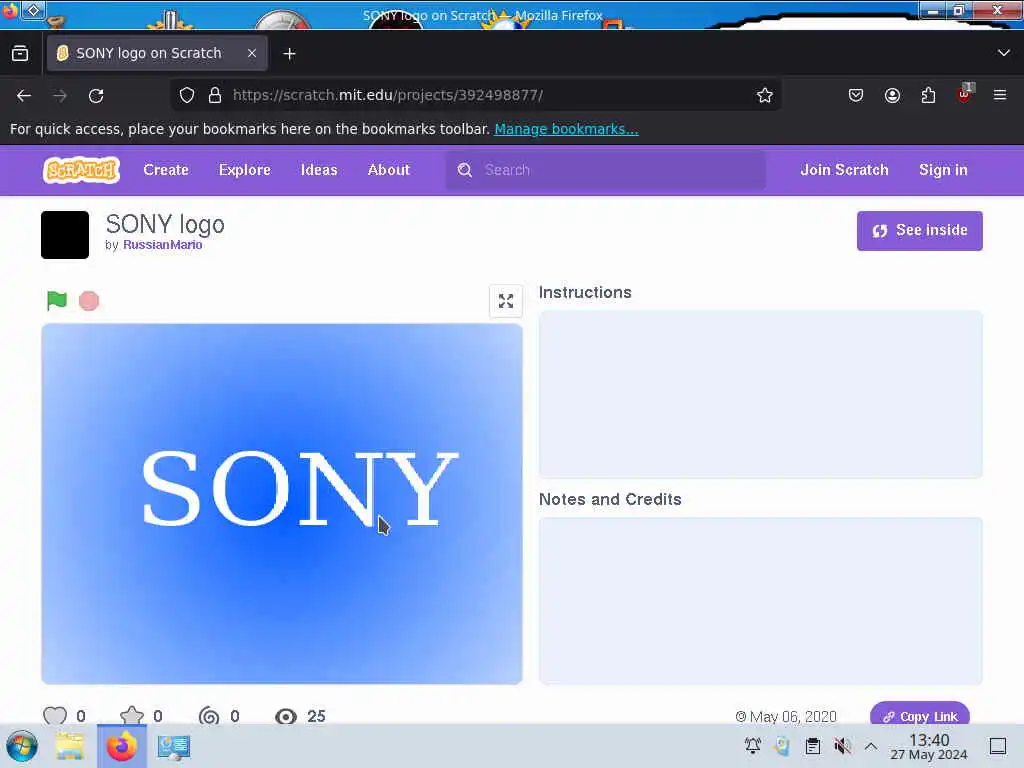The width and height of the screenshot is (1024, 768).
Task: Close the SONY logo on Scratch tab
Action: pyautogui.click(x=251, y=53)
